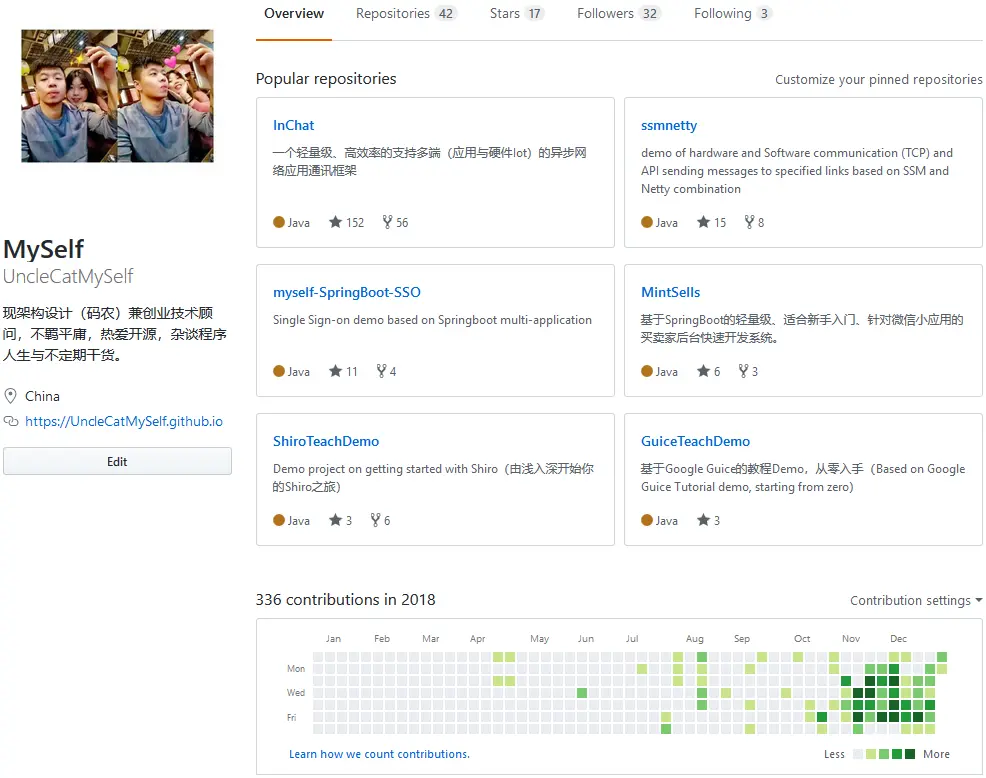Open the Overview tab

(x=294, y=14)
